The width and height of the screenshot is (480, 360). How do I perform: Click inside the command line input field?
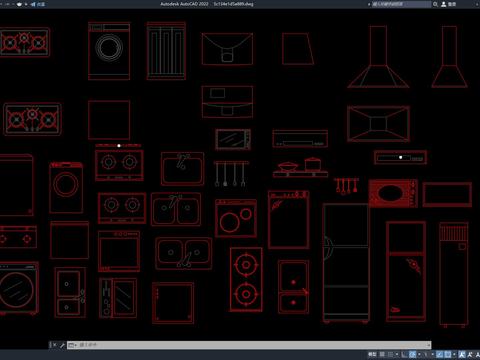coord(253,345)
